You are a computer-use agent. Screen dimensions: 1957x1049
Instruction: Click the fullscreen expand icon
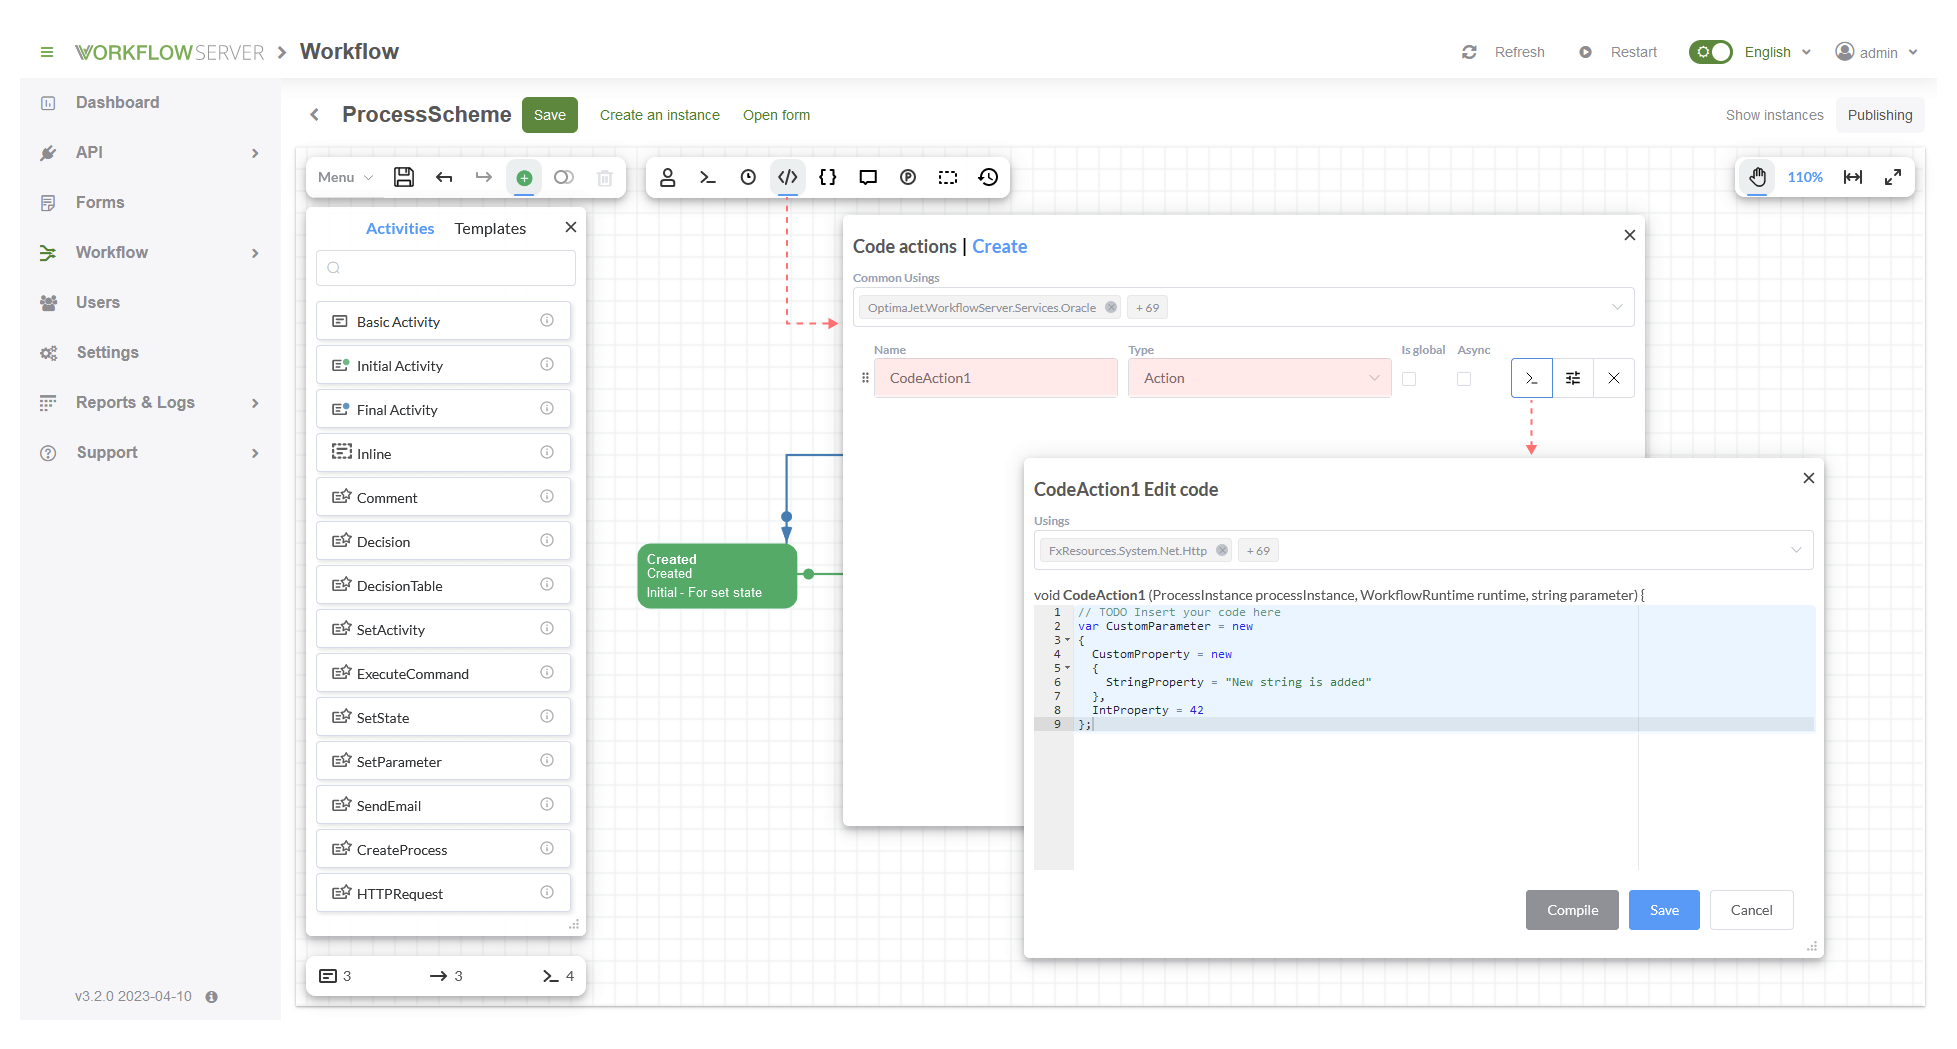pyautogui.click(x=1893, y=177)
